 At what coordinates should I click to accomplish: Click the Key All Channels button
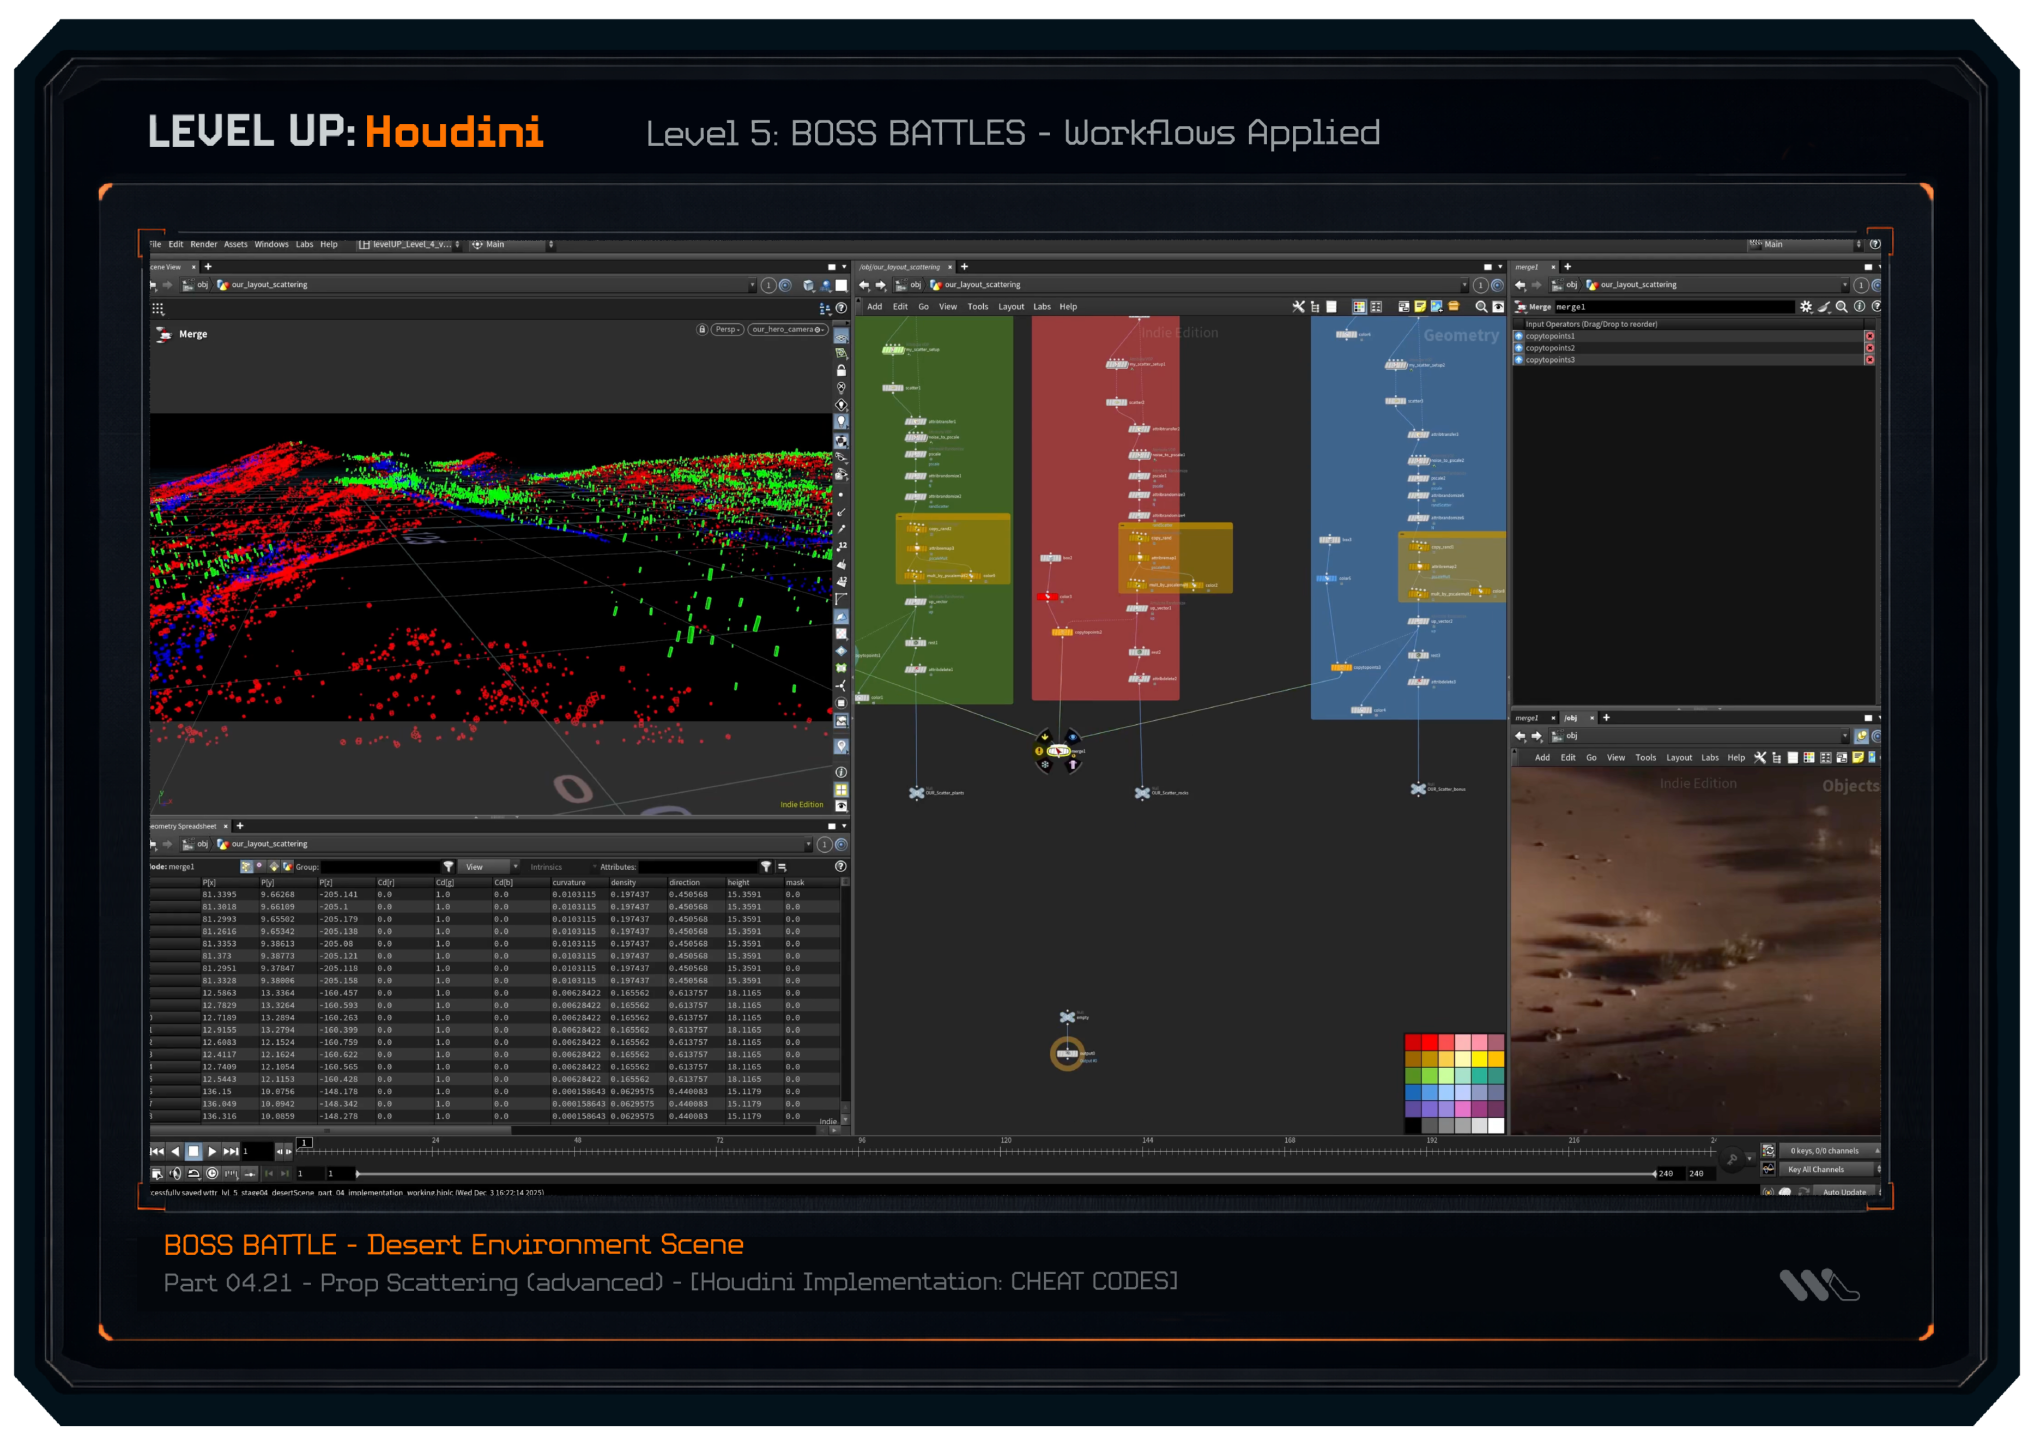coord(1817,1169)
